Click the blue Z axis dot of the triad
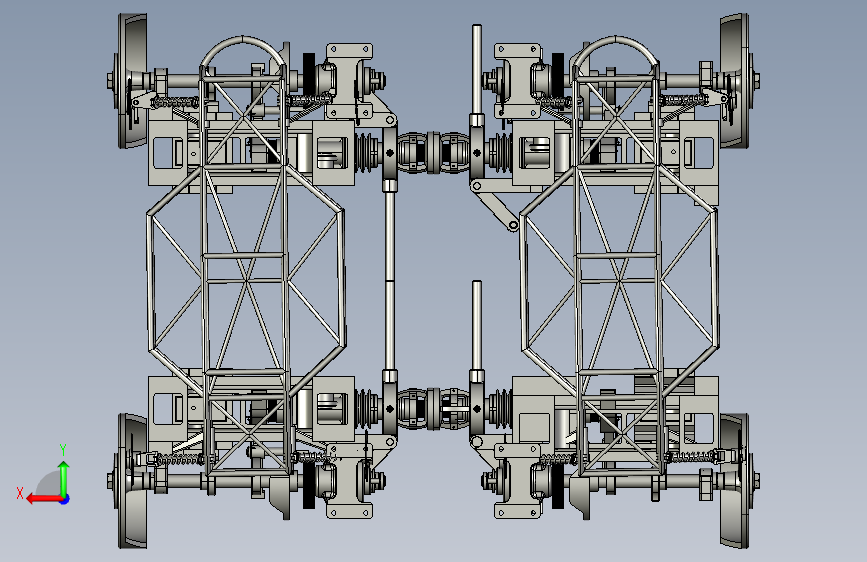This screenshot has height=562, width=867. (65, 499)
